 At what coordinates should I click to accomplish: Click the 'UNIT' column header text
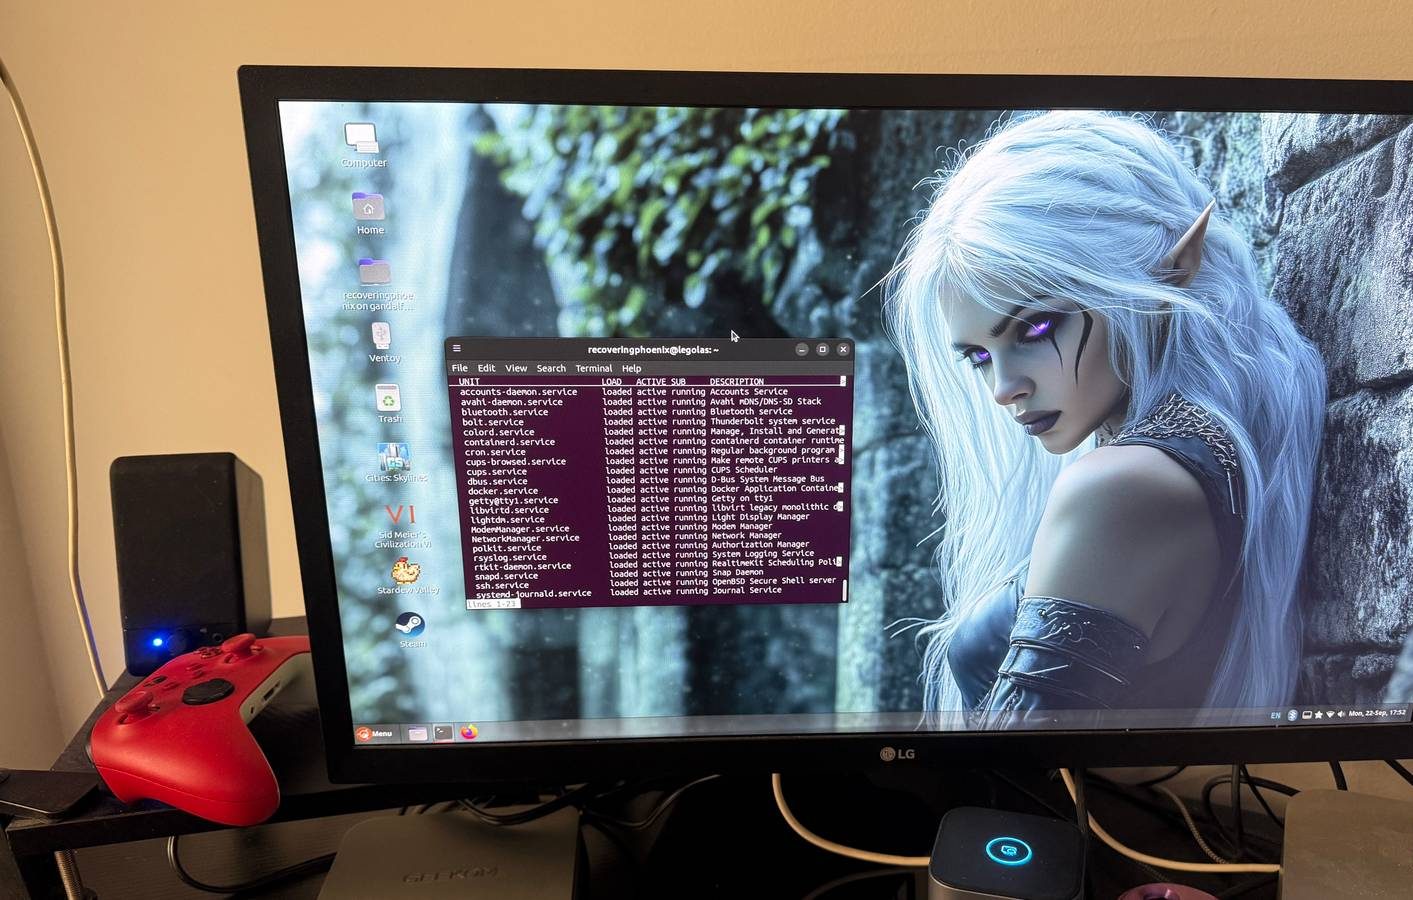pos(469,382)
